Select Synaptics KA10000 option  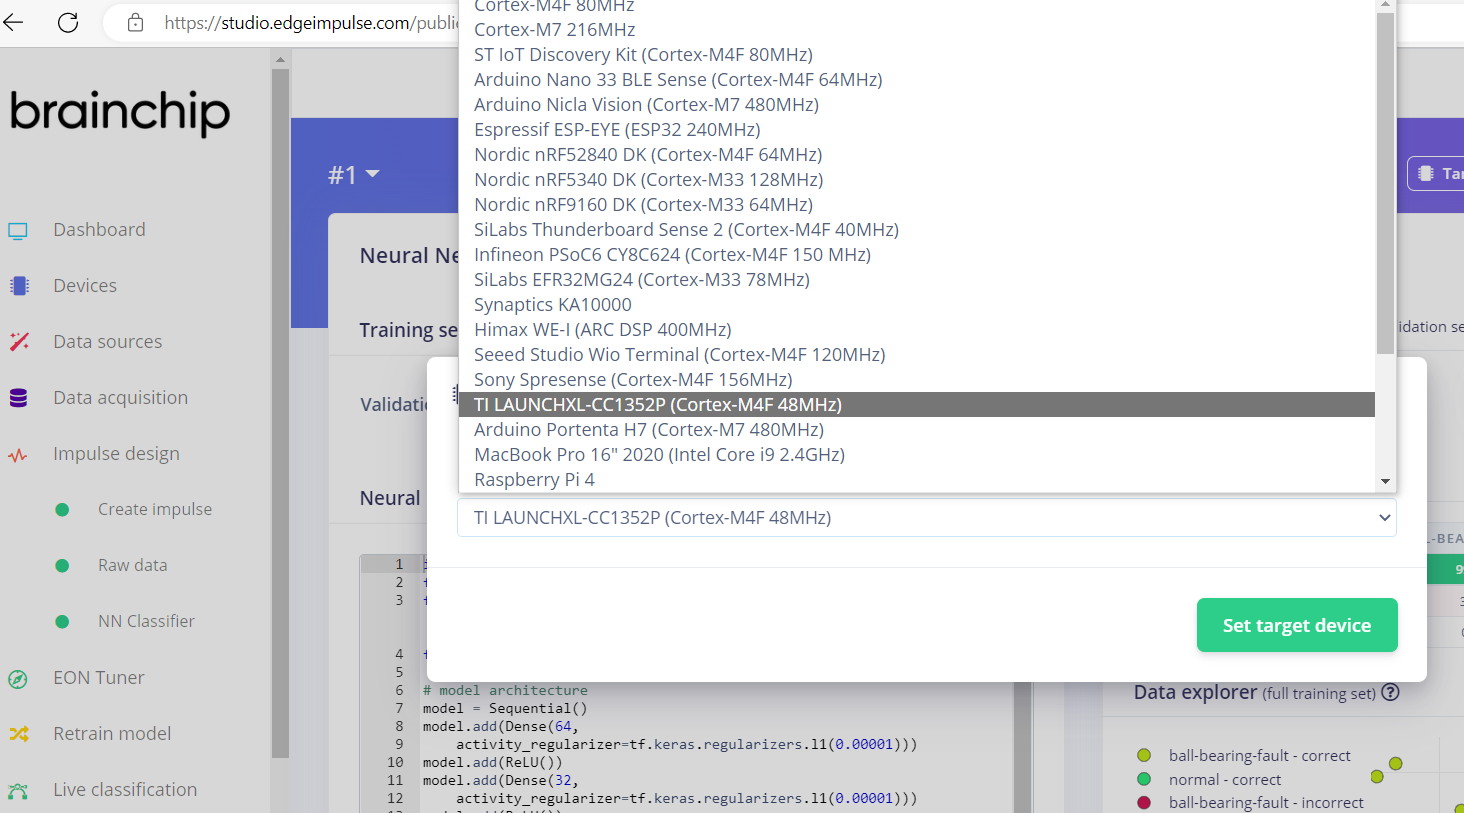point(917,305)
